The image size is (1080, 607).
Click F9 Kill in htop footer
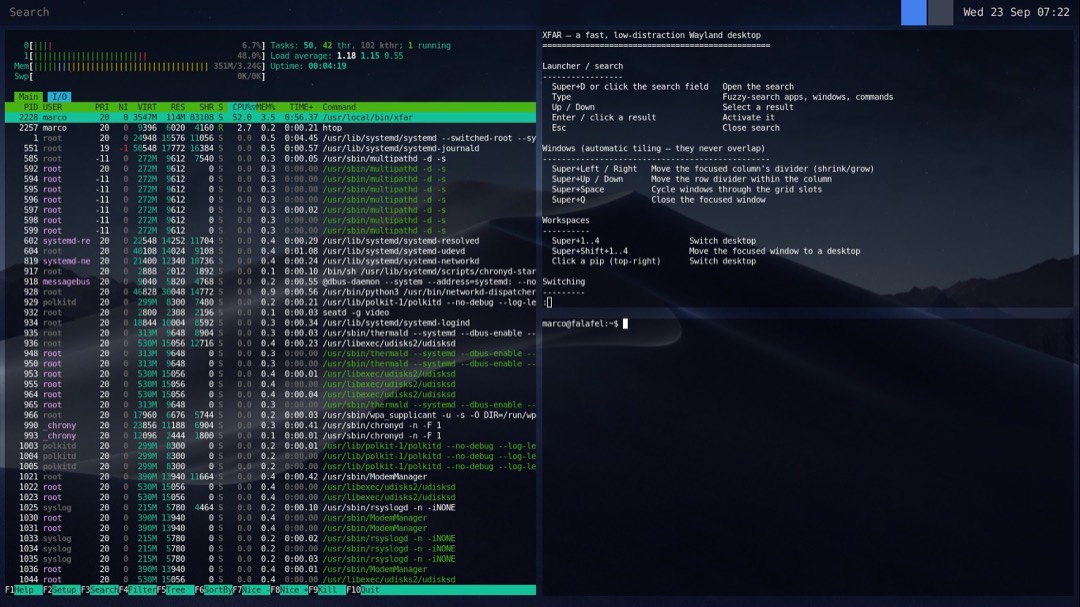pyautogui.click(x=326, y=590)
